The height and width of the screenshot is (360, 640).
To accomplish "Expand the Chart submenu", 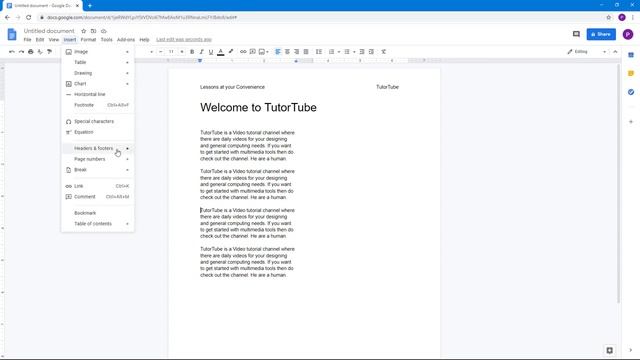I will (98, 84).
